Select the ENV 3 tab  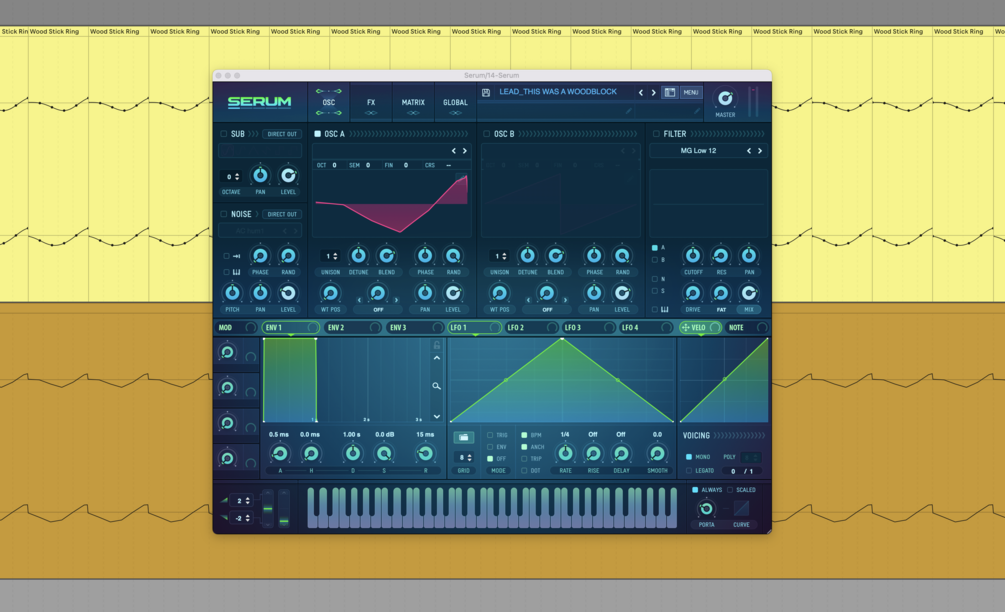(x=415, y=327)
